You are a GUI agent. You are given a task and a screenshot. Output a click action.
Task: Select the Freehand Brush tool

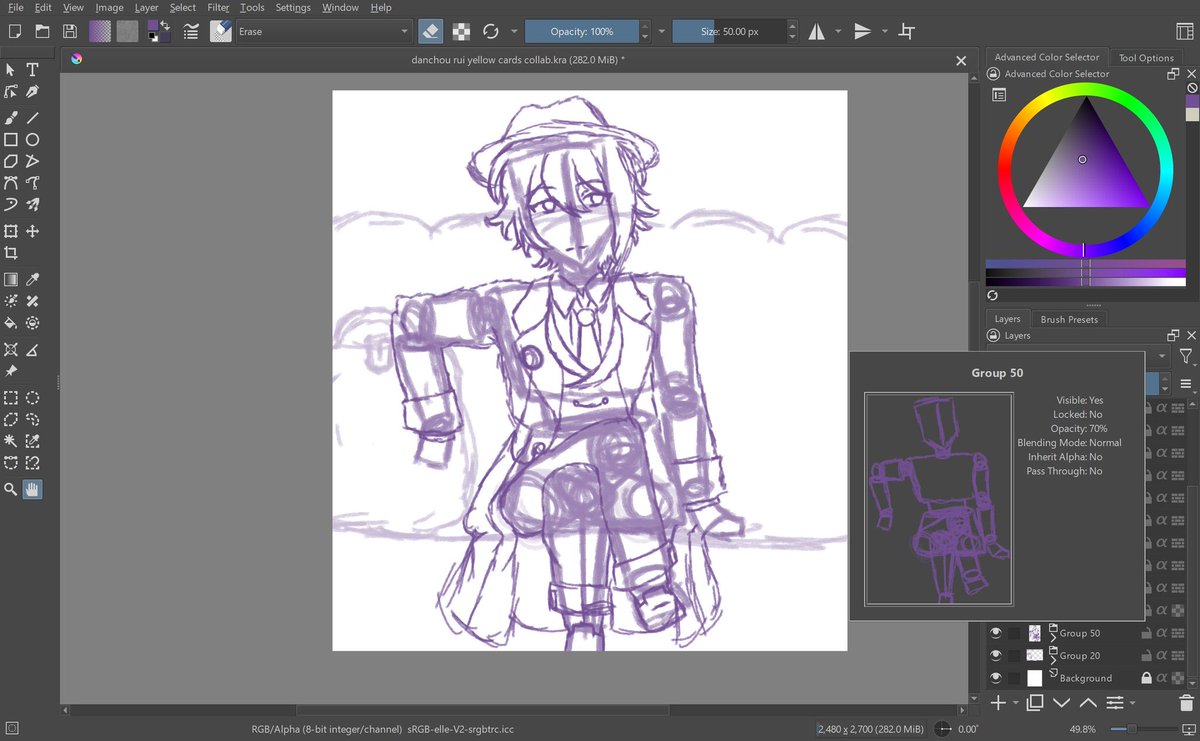[x=11, y=117]
